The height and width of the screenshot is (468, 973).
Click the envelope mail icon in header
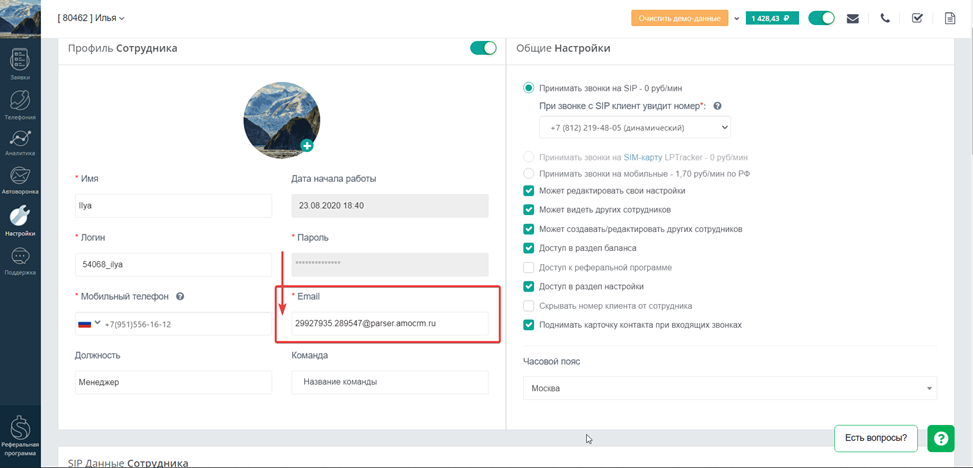coord(853,18)
